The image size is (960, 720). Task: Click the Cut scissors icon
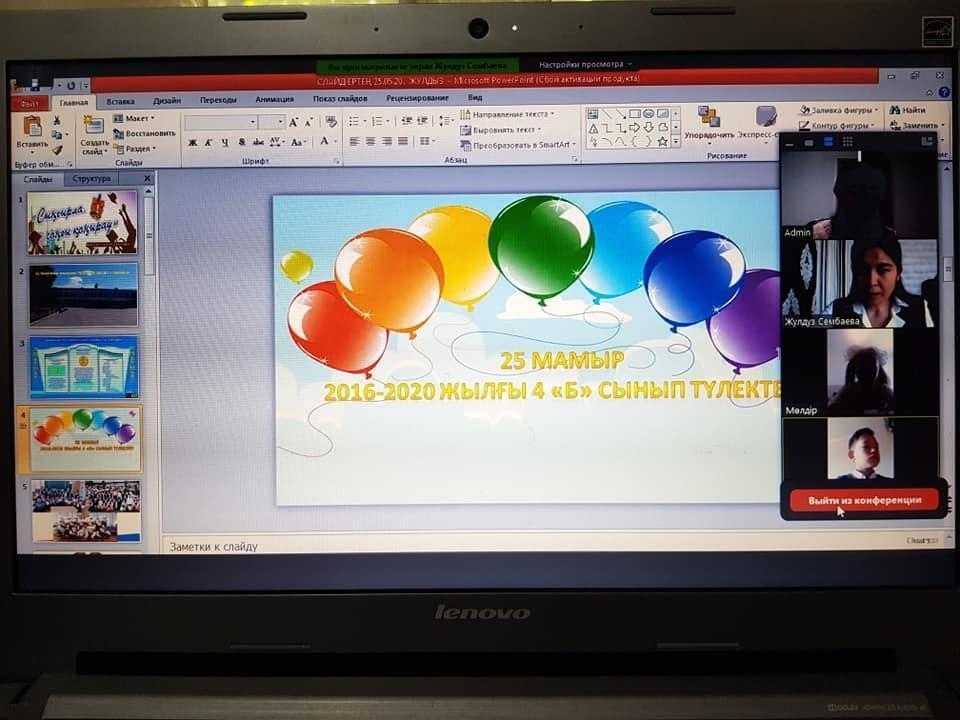tap(57, 120)
